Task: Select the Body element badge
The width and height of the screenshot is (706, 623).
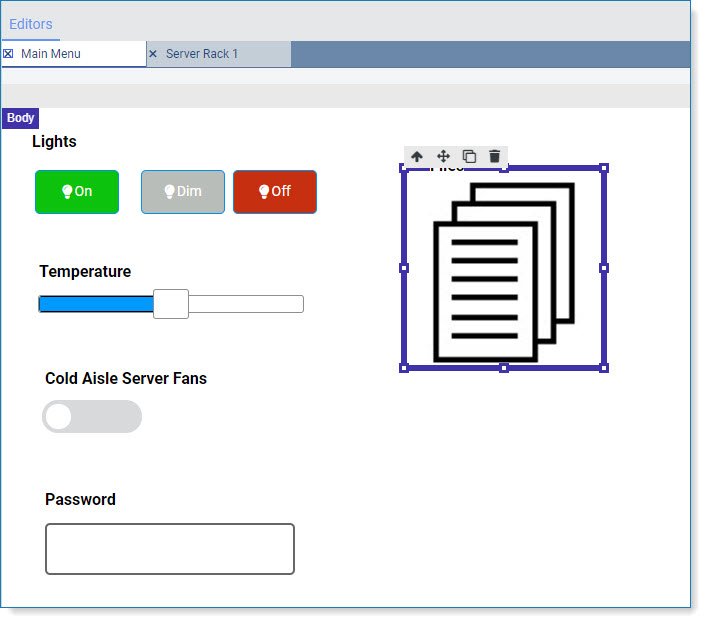Action: [20, 118]
